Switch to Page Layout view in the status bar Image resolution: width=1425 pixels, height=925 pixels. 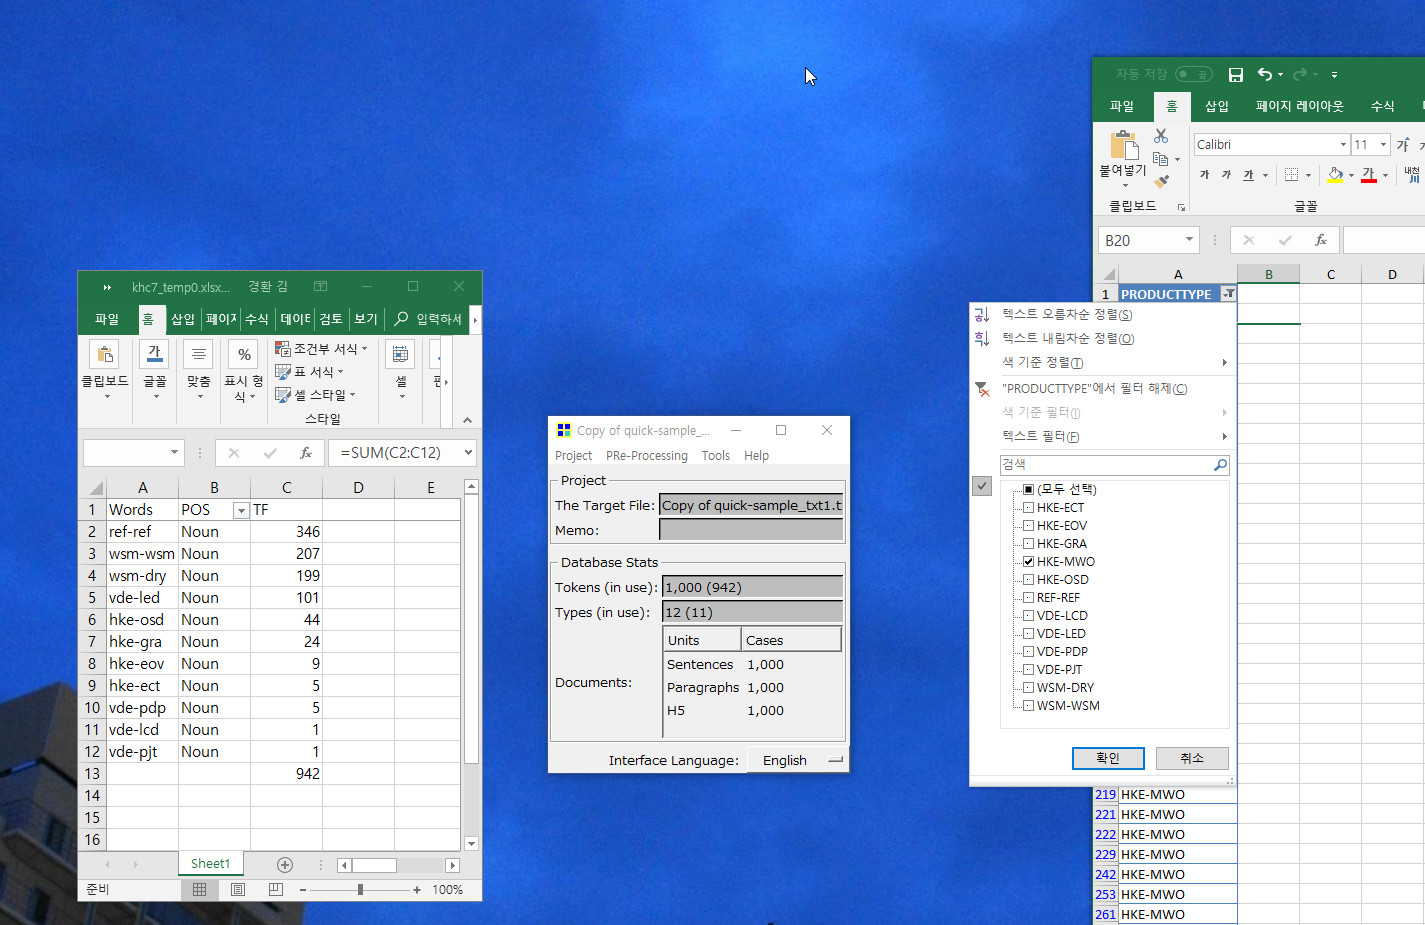pos(238,889)
